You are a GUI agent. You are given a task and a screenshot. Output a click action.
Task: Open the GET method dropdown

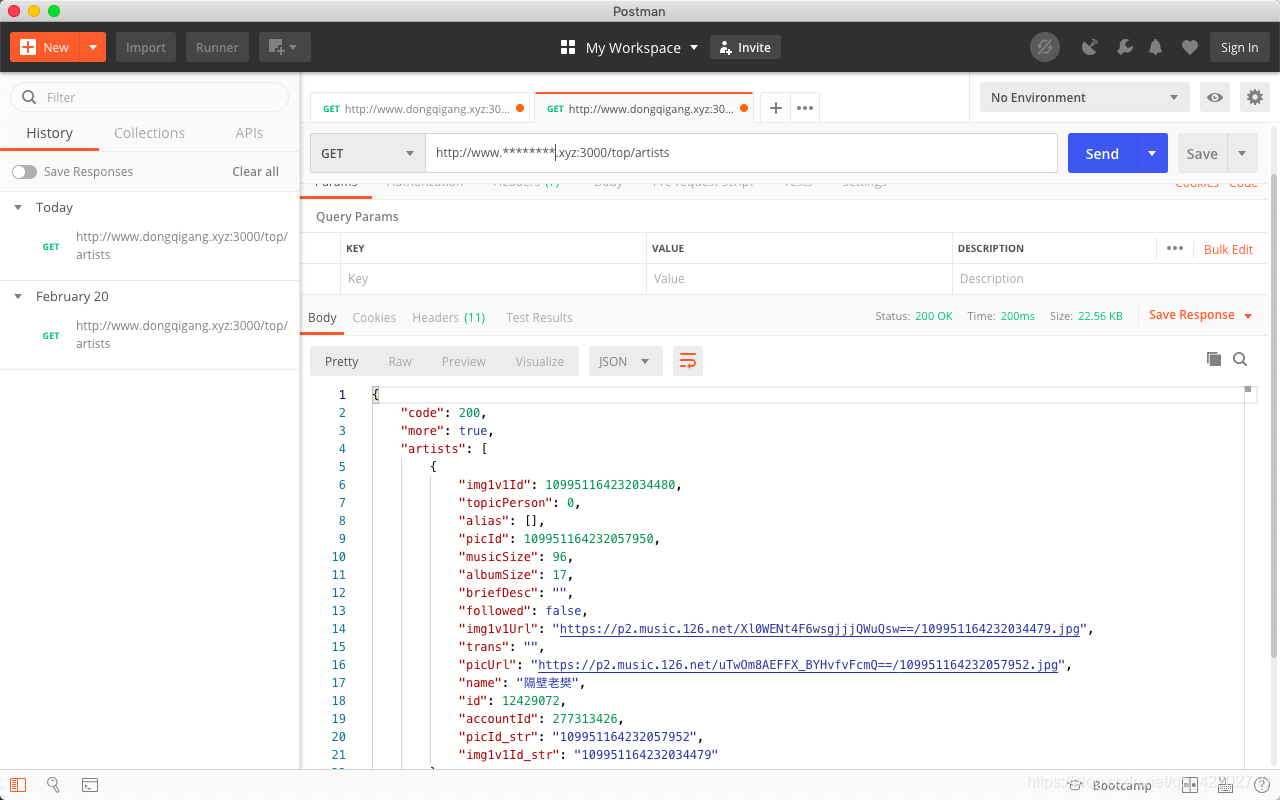coord(368,153)
